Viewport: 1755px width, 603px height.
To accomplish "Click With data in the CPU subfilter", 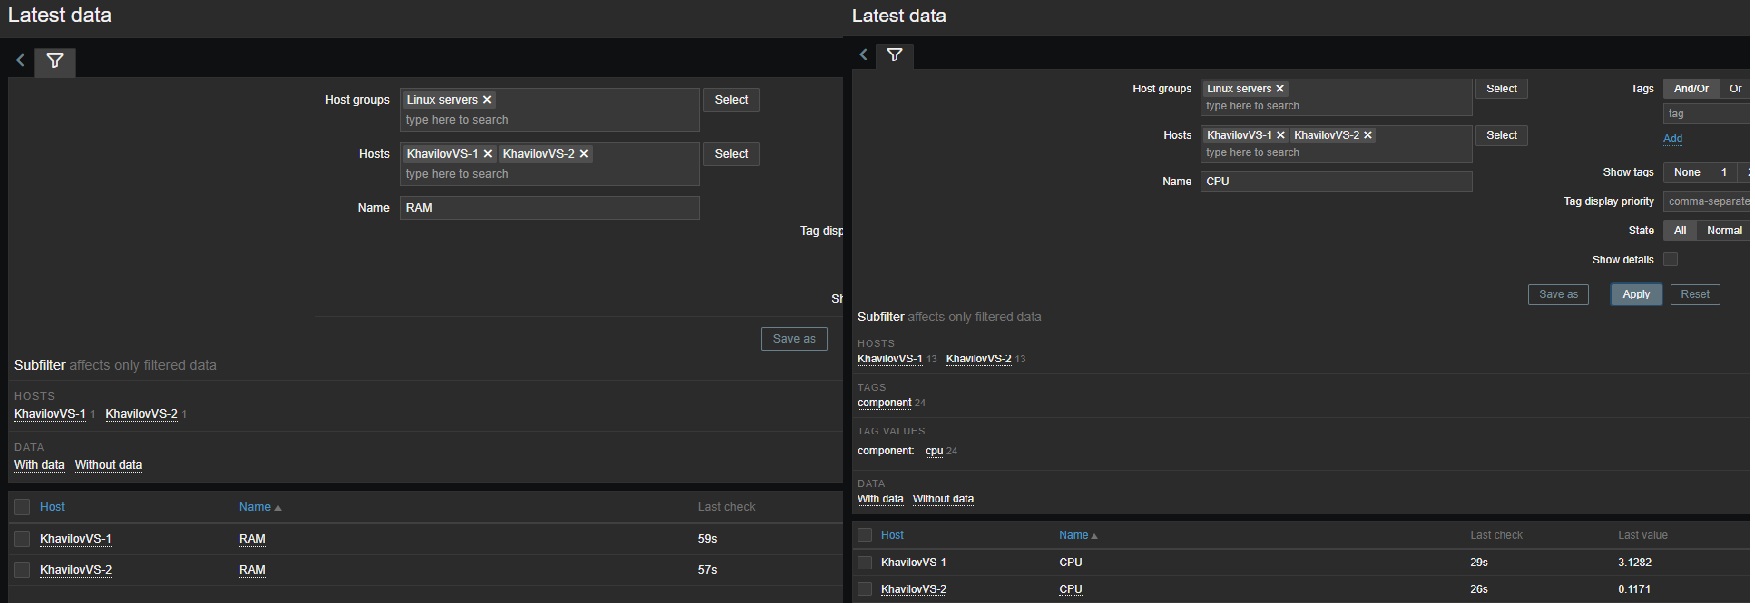I will point(880,499).
